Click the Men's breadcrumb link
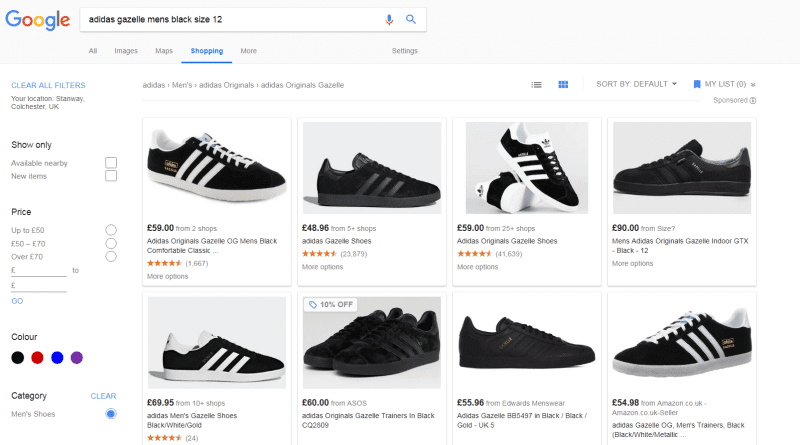This screenshot has width=800, height=445. pyautogui.click(x=182, y=85)
